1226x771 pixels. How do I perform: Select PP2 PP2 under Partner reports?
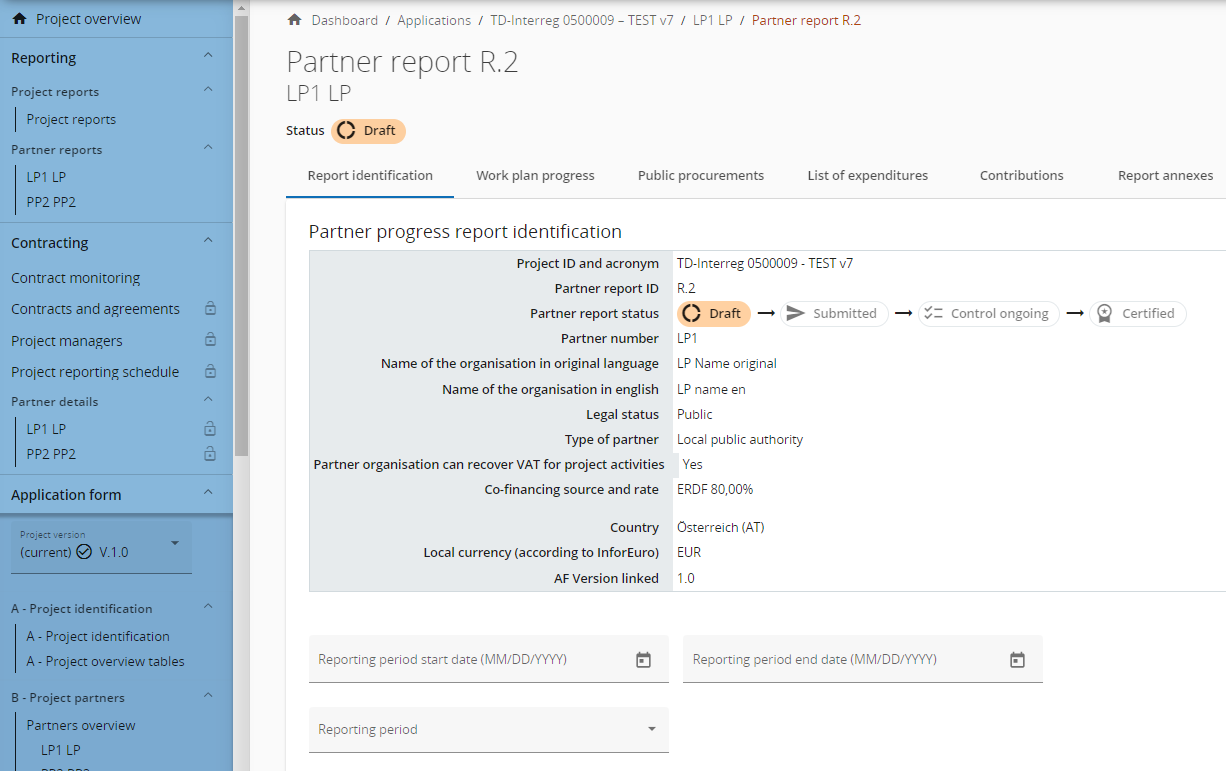coord(51,202)
